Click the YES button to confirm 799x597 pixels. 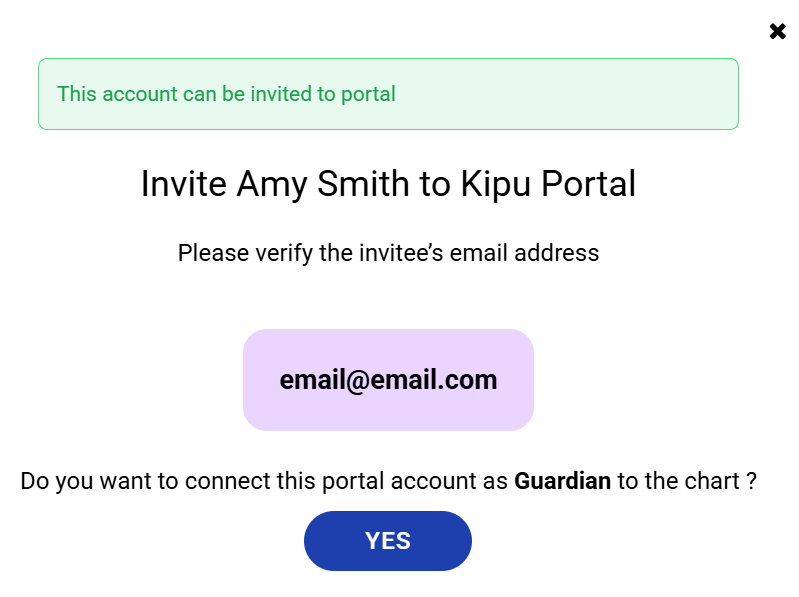tap(388, 541)
